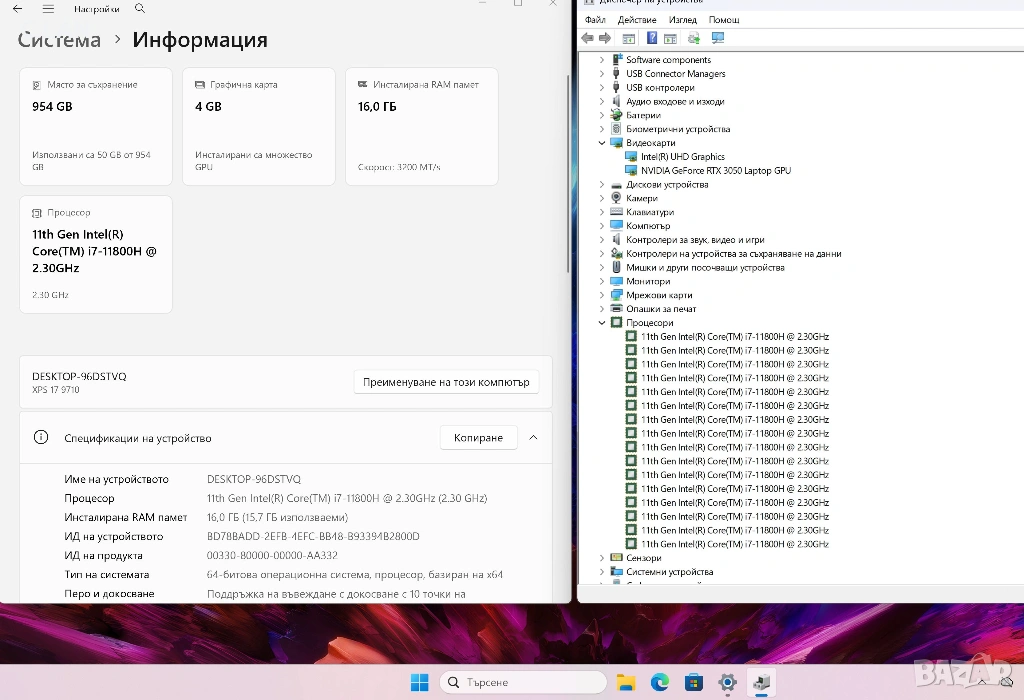1024x700 pixels.
Task: Click the scan for hardware changes icon
Action: coord(717,38)
